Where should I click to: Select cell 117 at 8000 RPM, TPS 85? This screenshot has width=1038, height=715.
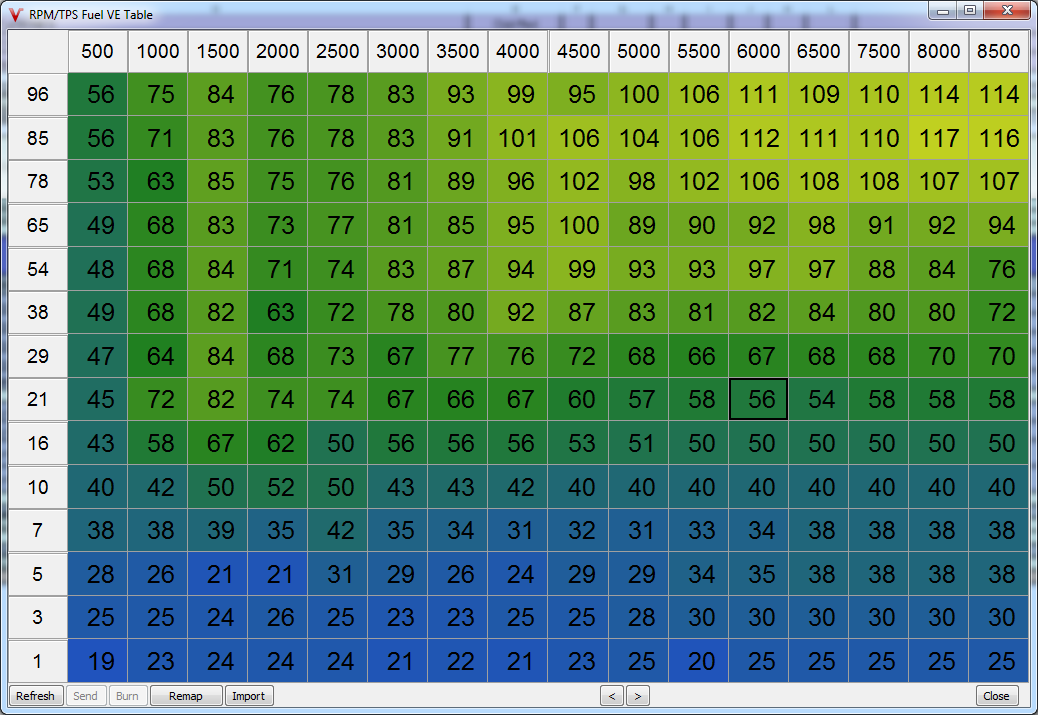tap(939, 138)
